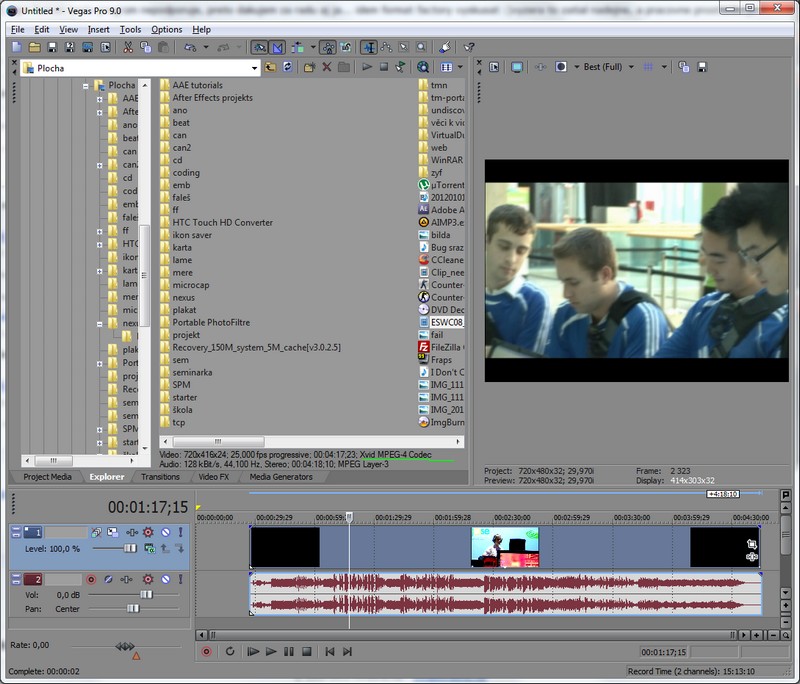Expand the Explorer views dropdown arrow
The image size is (800, 684).
(460, 68)
